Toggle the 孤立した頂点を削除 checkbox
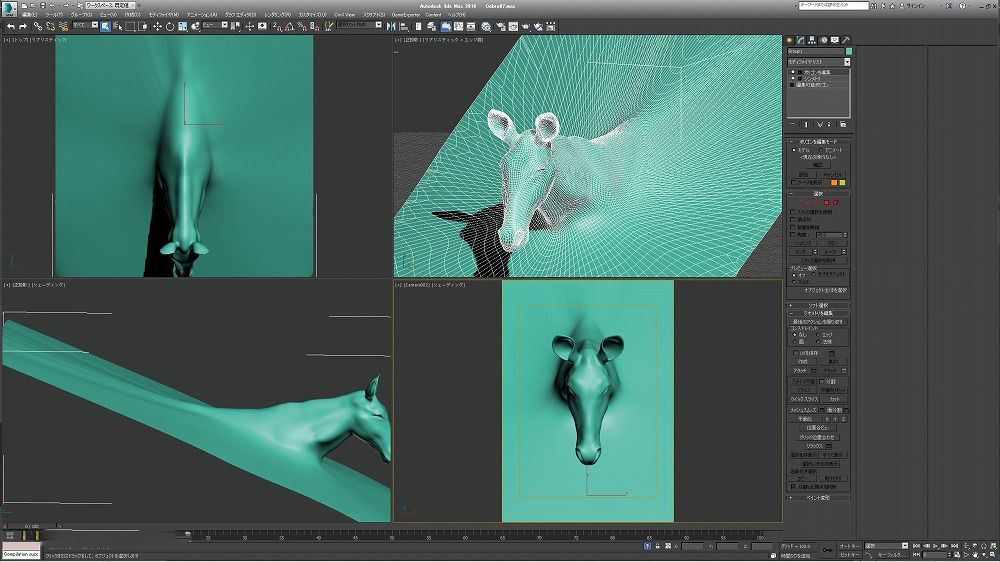 [x=793, y=486]
